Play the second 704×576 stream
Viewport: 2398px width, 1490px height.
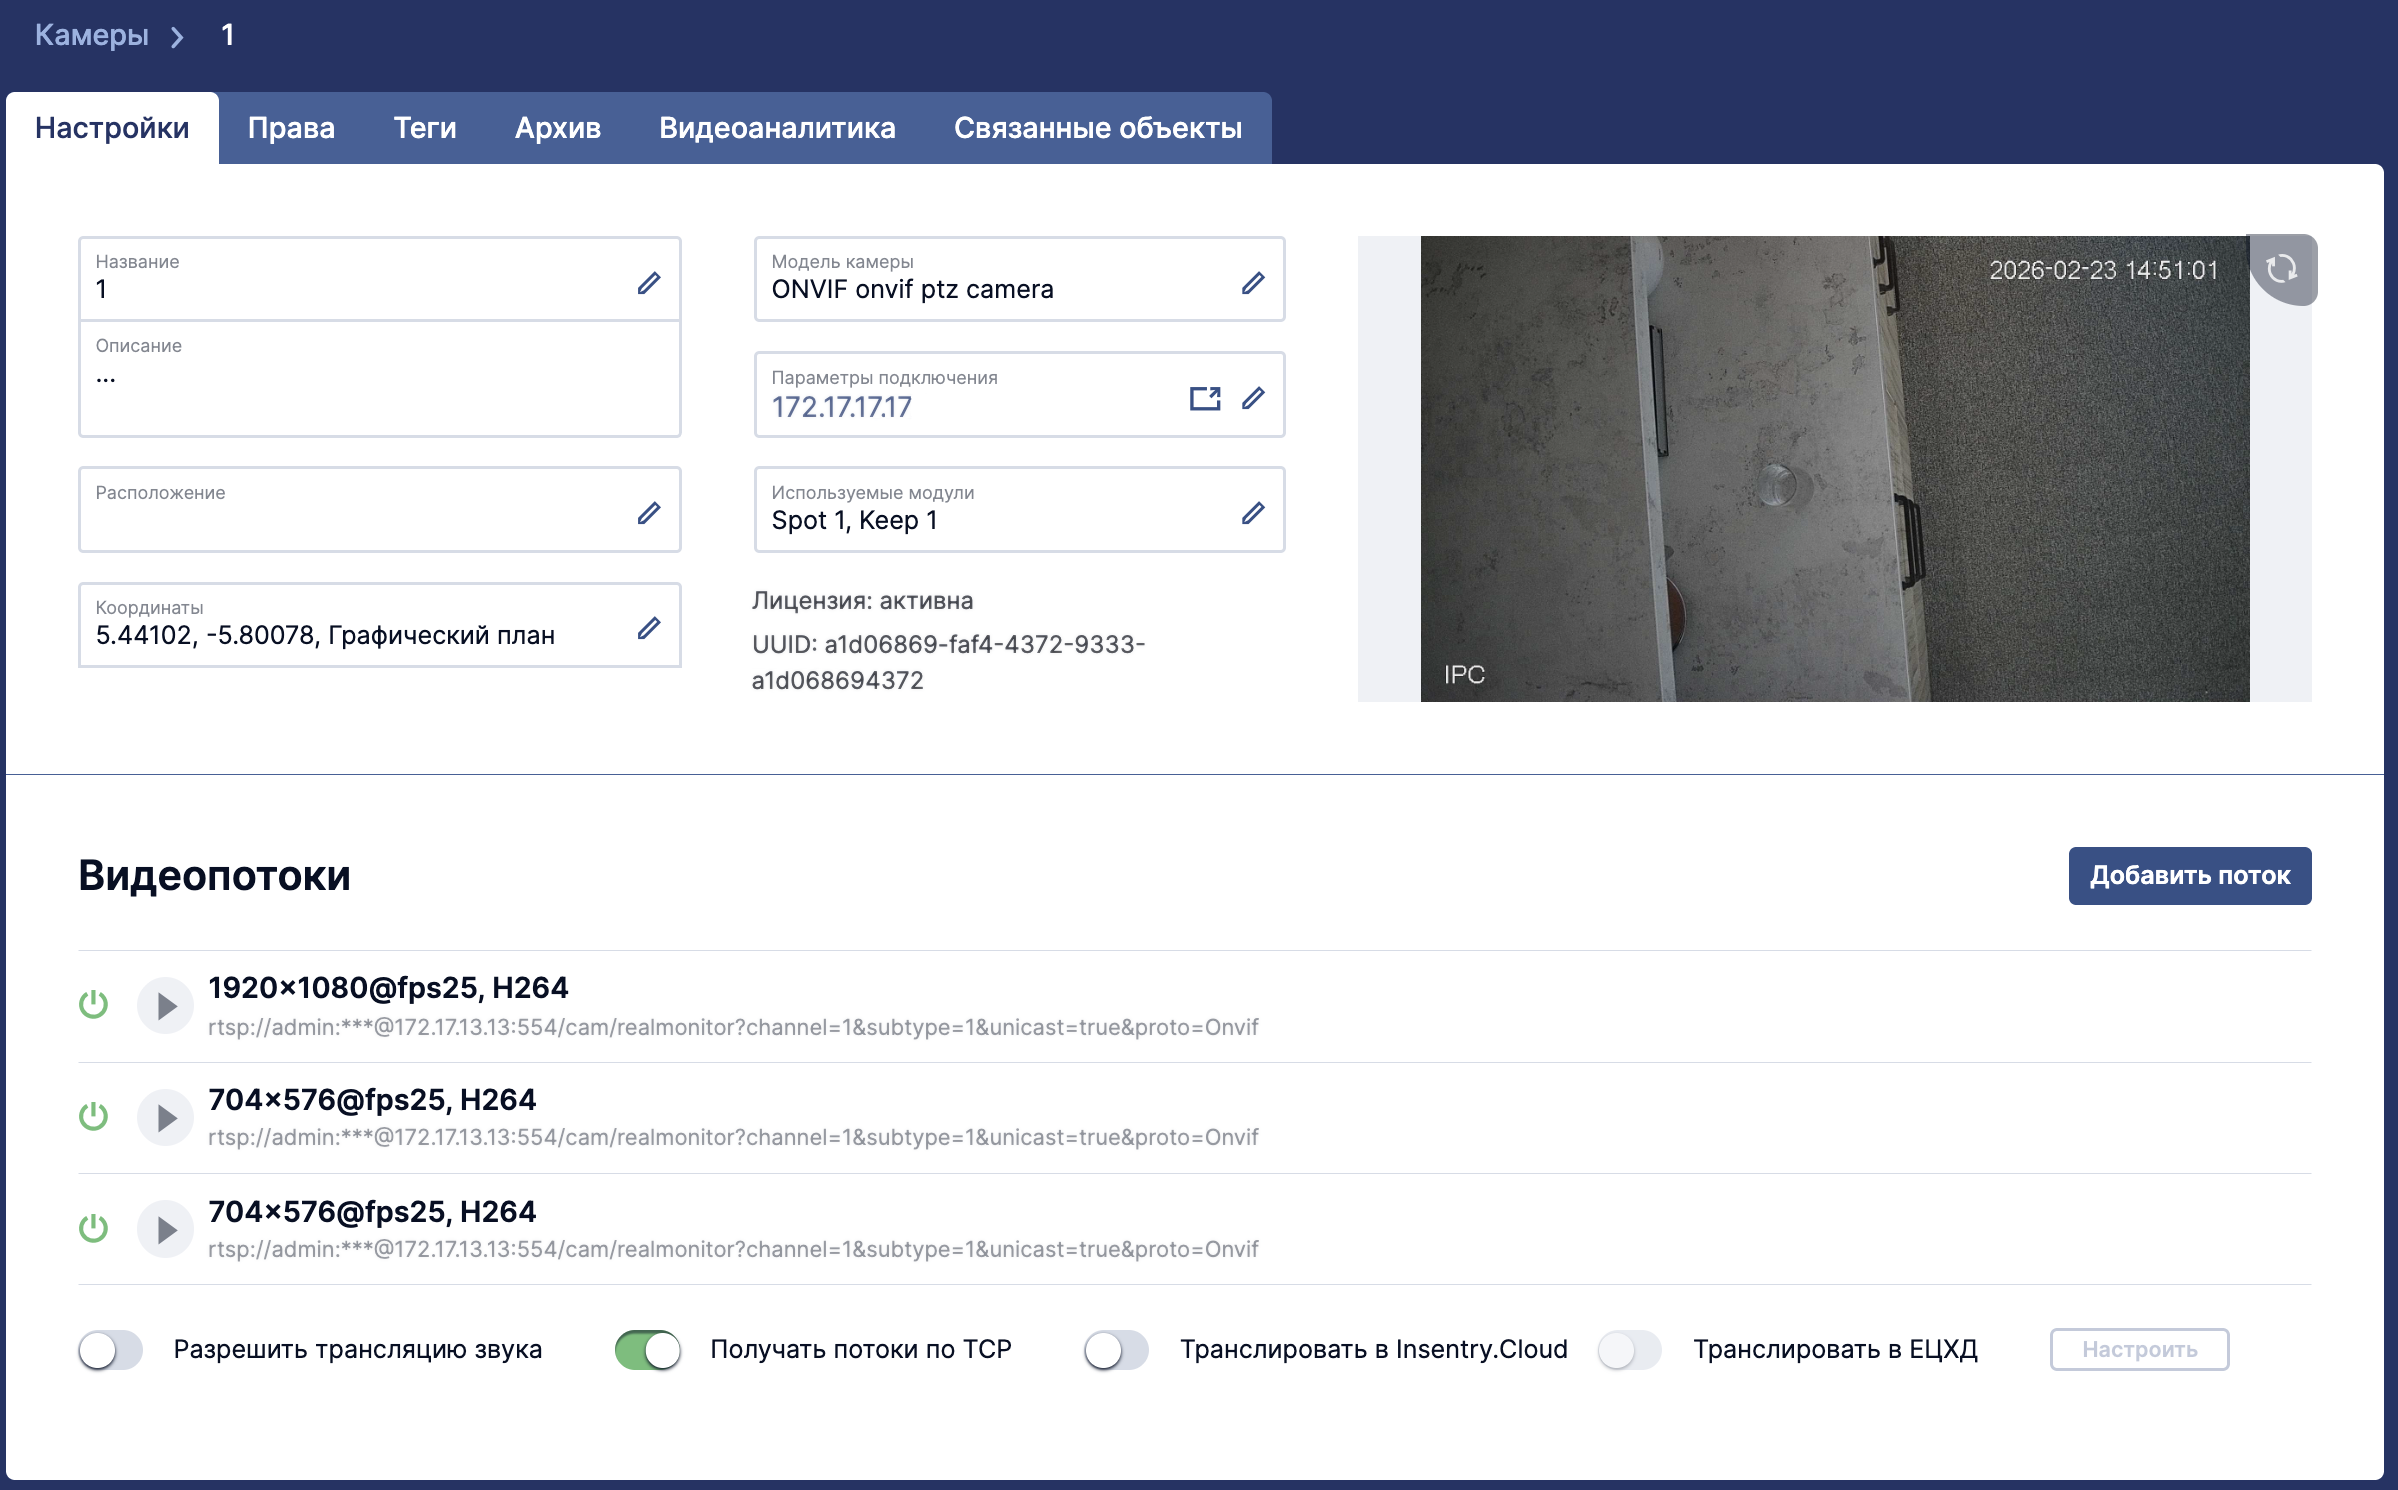(165, 1230)
